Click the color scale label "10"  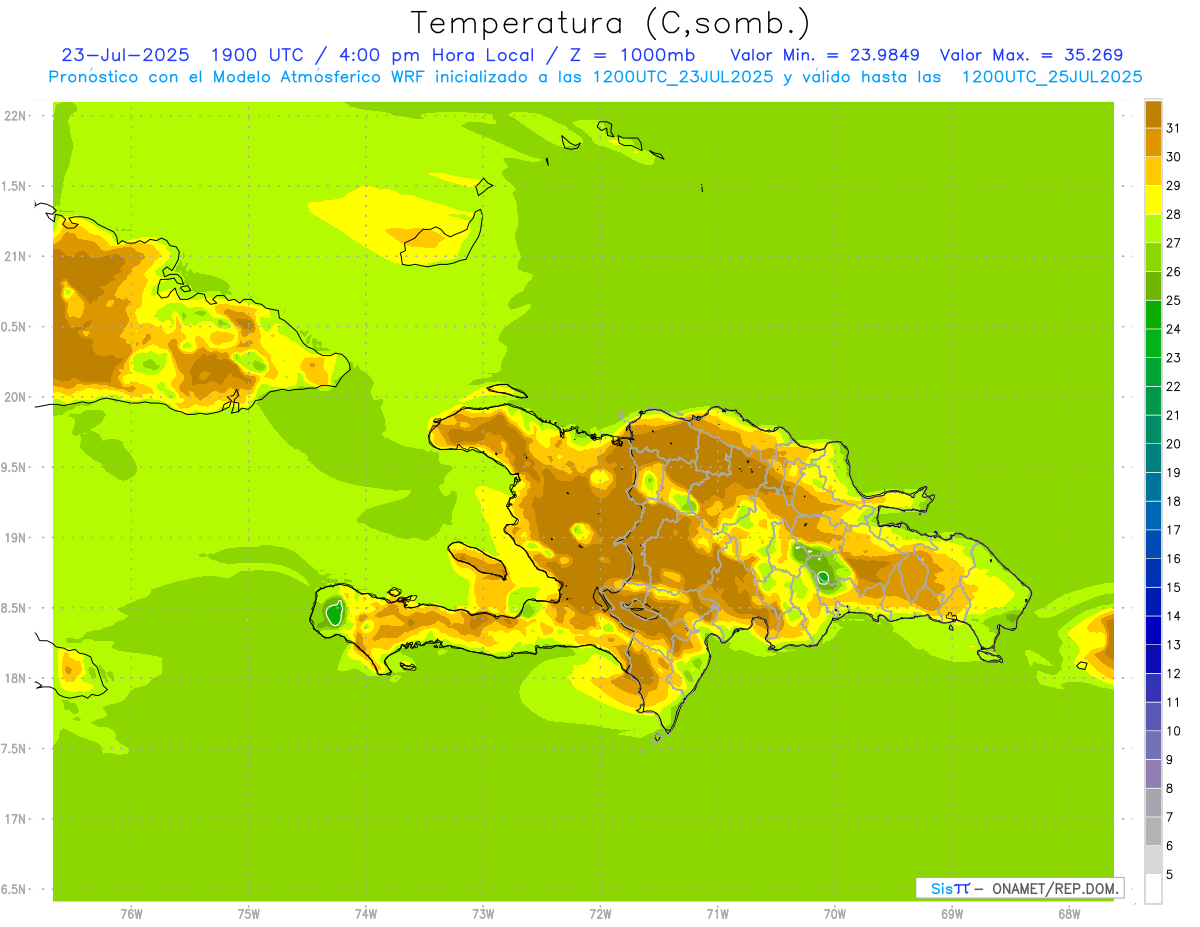1173,731
